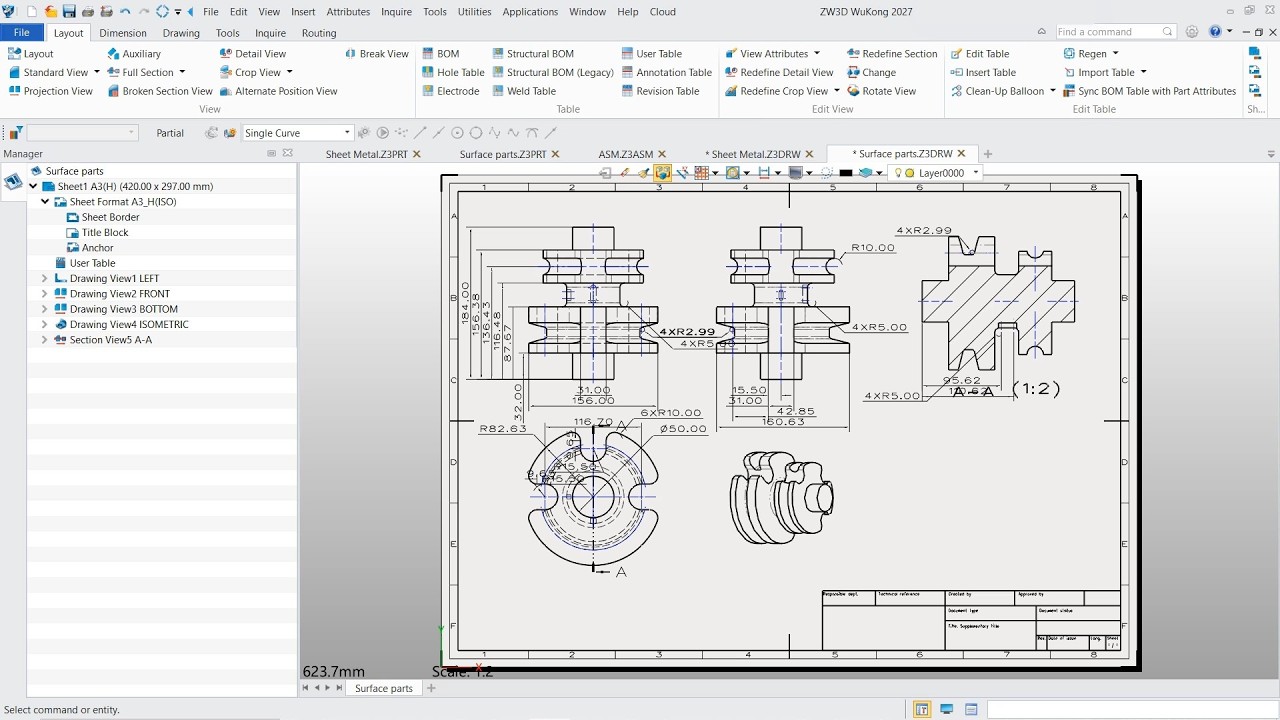Expand the Drawing View1 LEFT node
Screen dimensions: 1280x720
coord(44,279)
